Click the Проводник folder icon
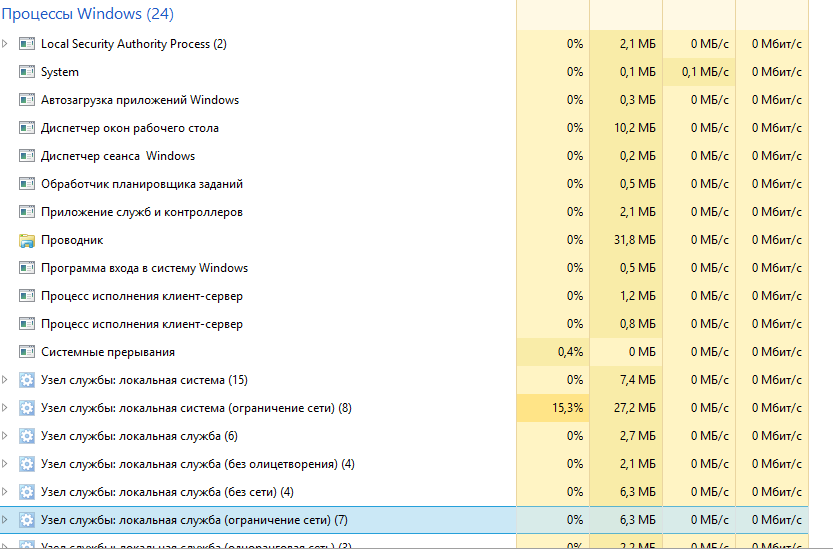The width and height of the screenshot is (833, 559). 27,241
